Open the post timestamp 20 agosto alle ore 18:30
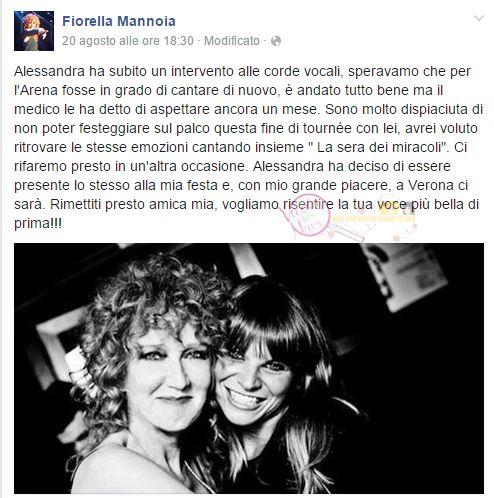The height and width of the screenshot is (498, 494). point(128,41)
